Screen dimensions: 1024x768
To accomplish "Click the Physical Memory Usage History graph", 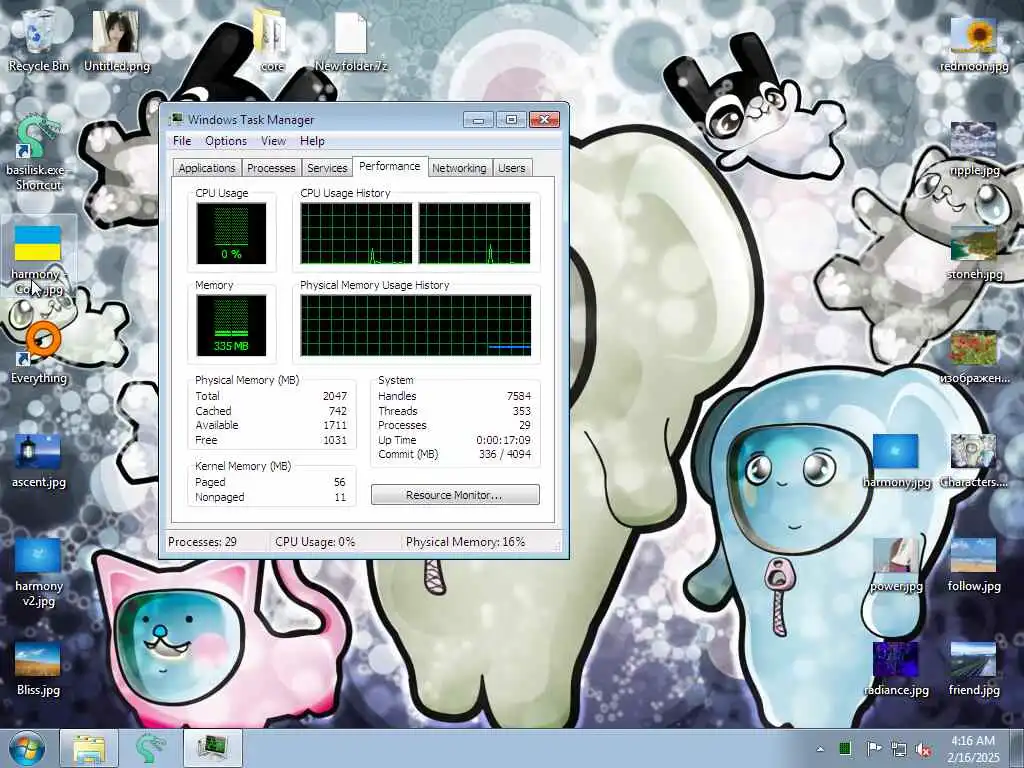I will 416,325.
